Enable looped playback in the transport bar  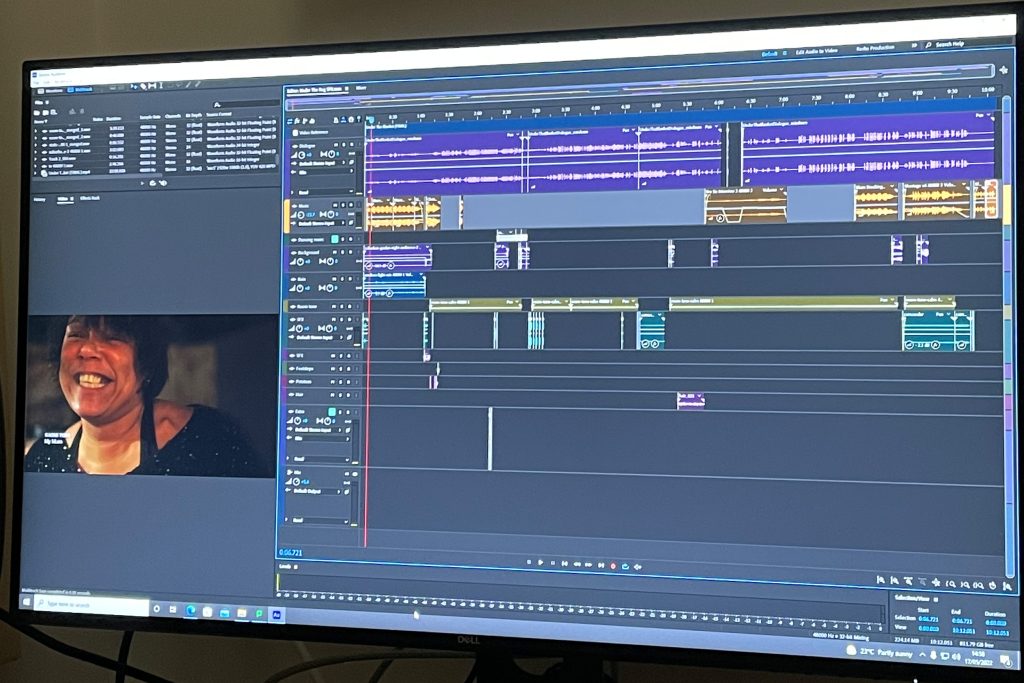click(627, 564)
